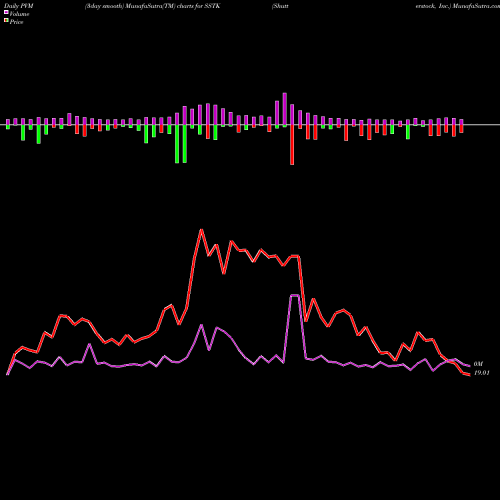Click the '19.01' price value label

click(x=482, y=373)
